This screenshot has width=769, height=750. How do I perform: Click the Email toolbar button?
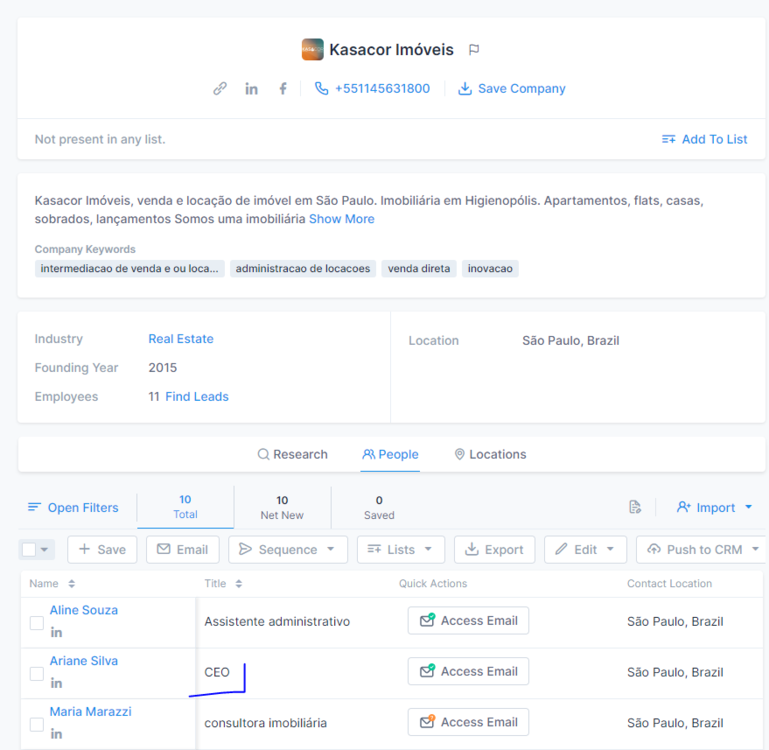[182, 549]
